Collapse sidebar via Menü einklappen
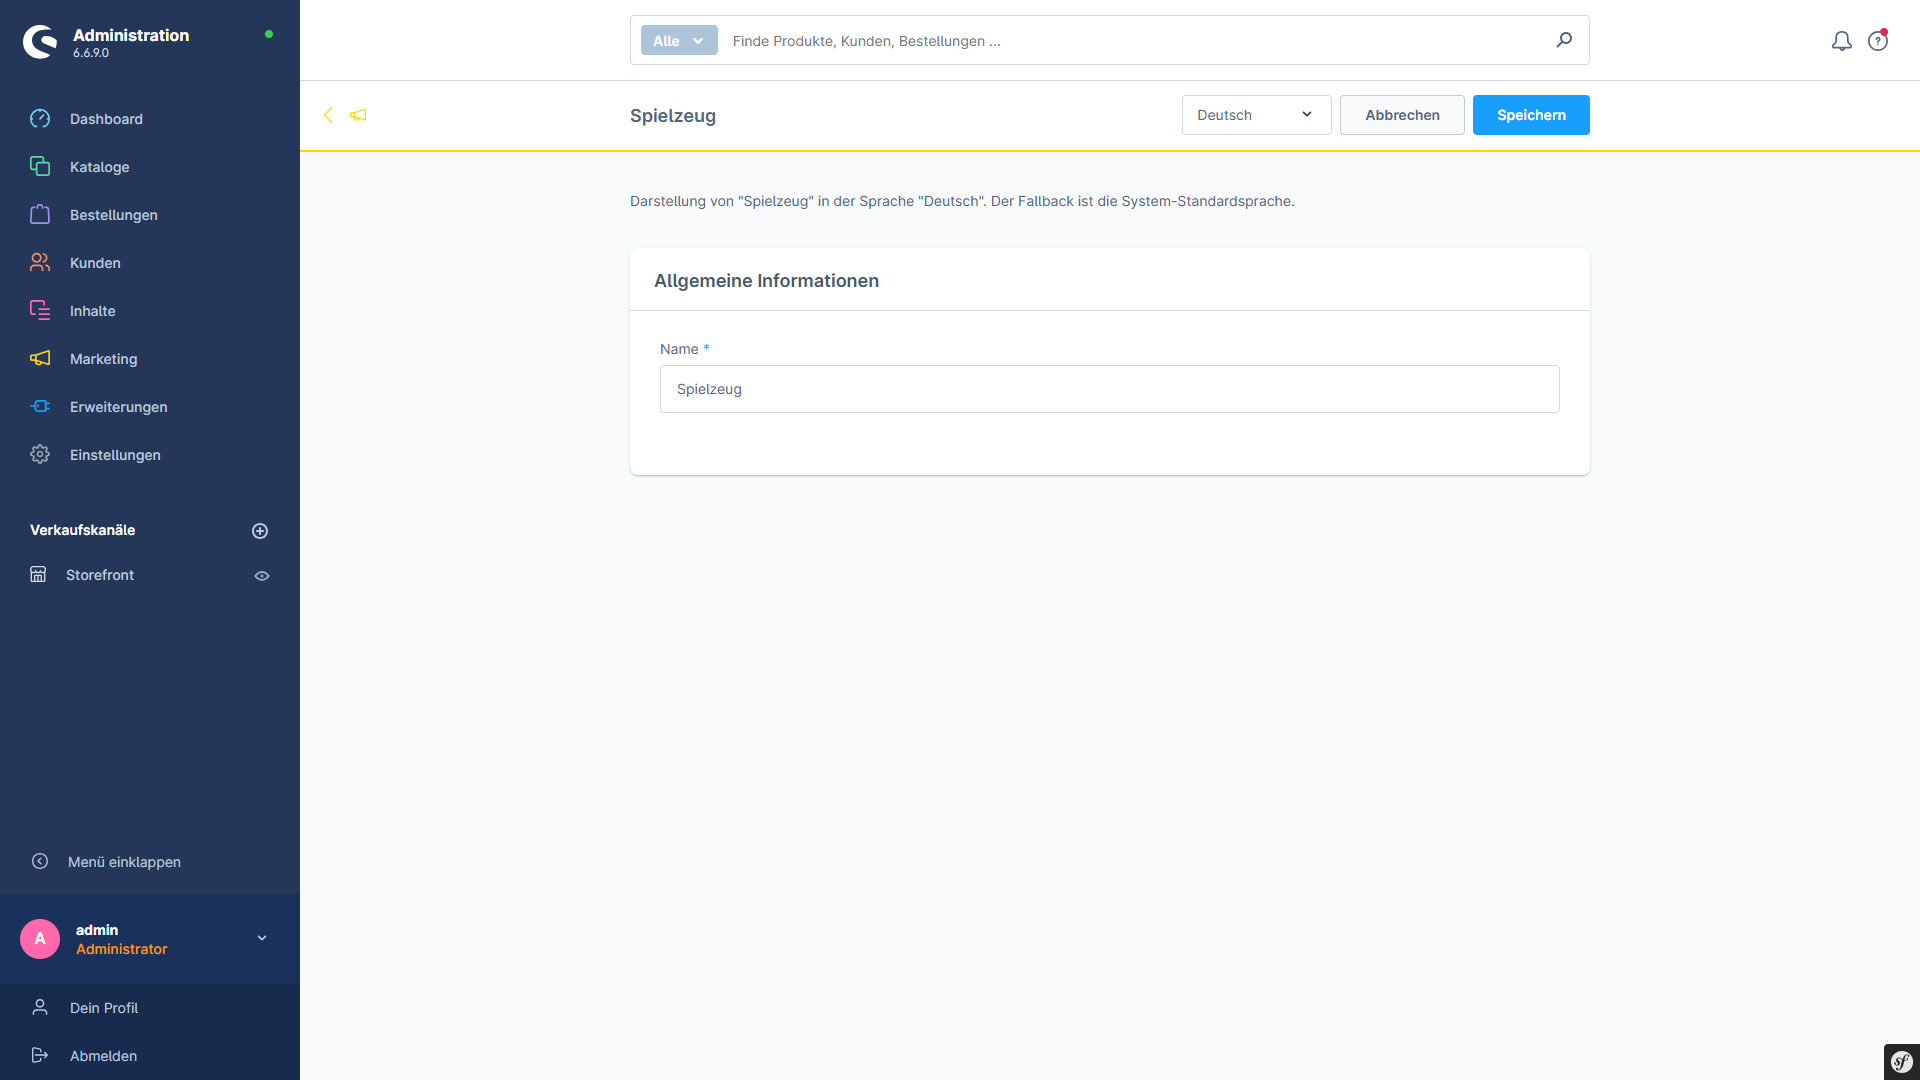The image size is (1920, 1080). (x=124, y=862)
